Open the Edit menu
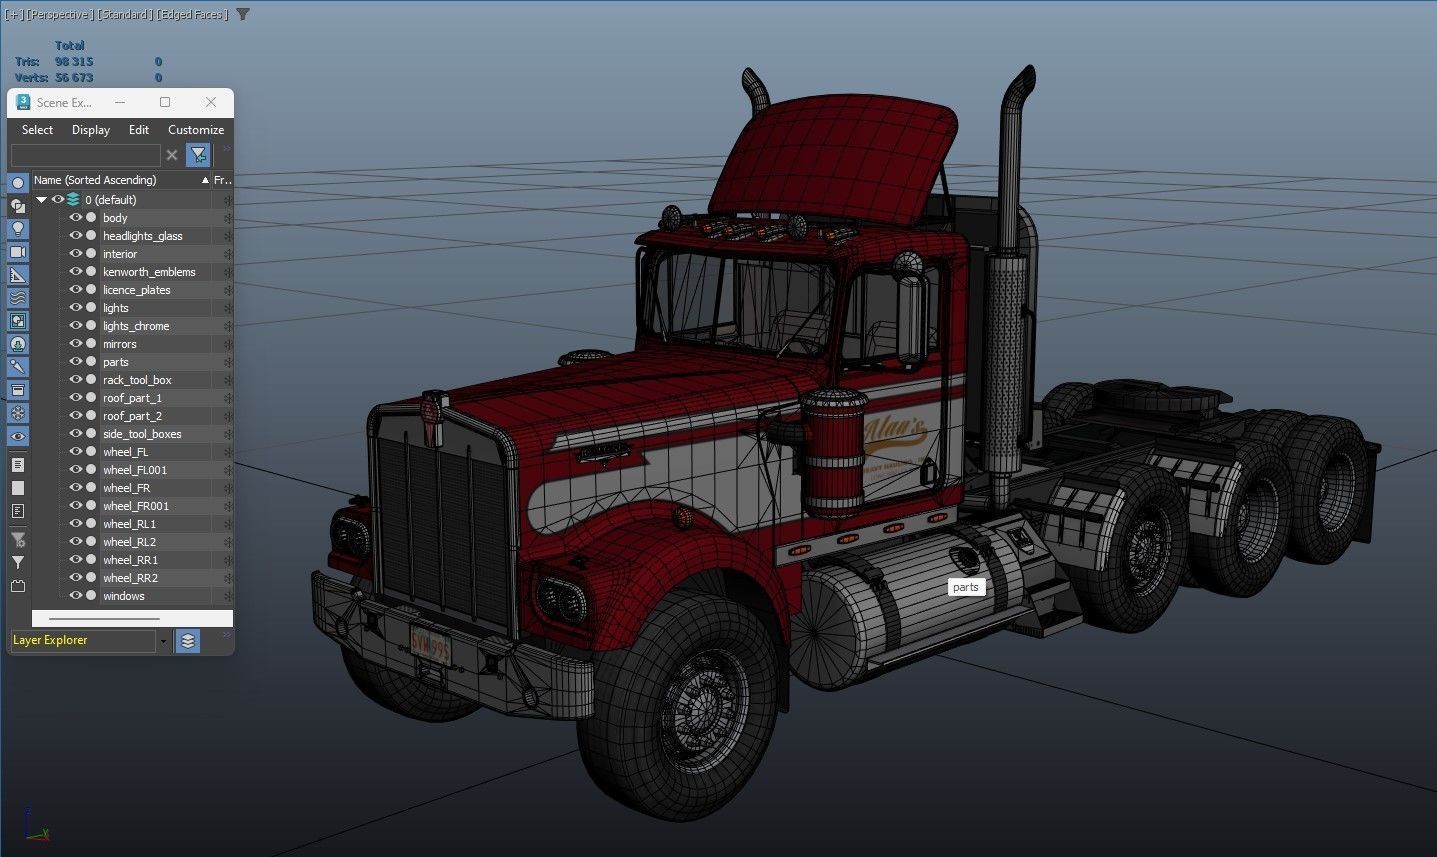 139,130
